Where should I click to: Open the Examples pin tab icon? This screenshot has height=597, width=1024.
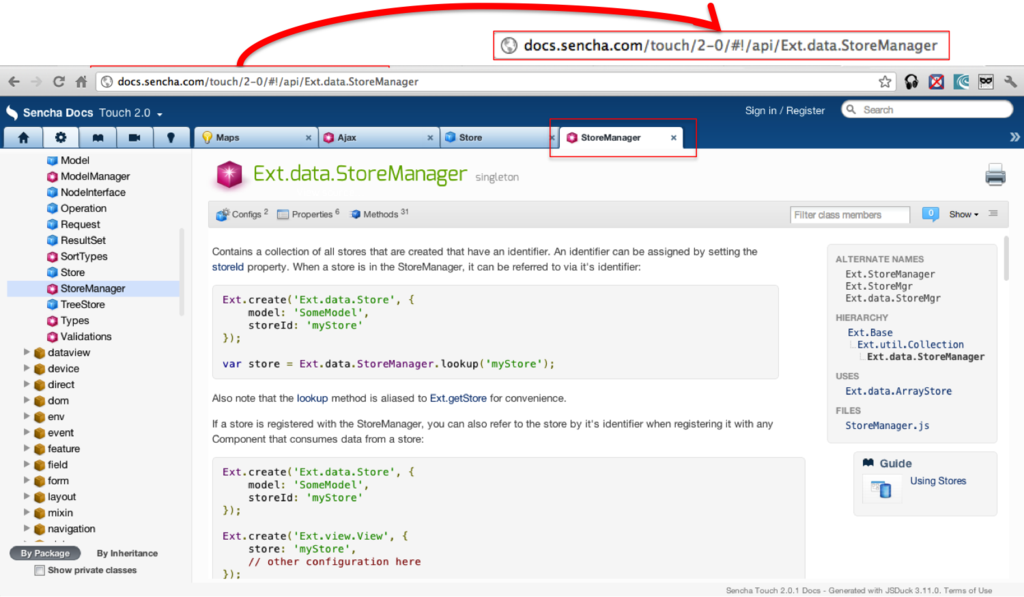click(x=171, y=138)
